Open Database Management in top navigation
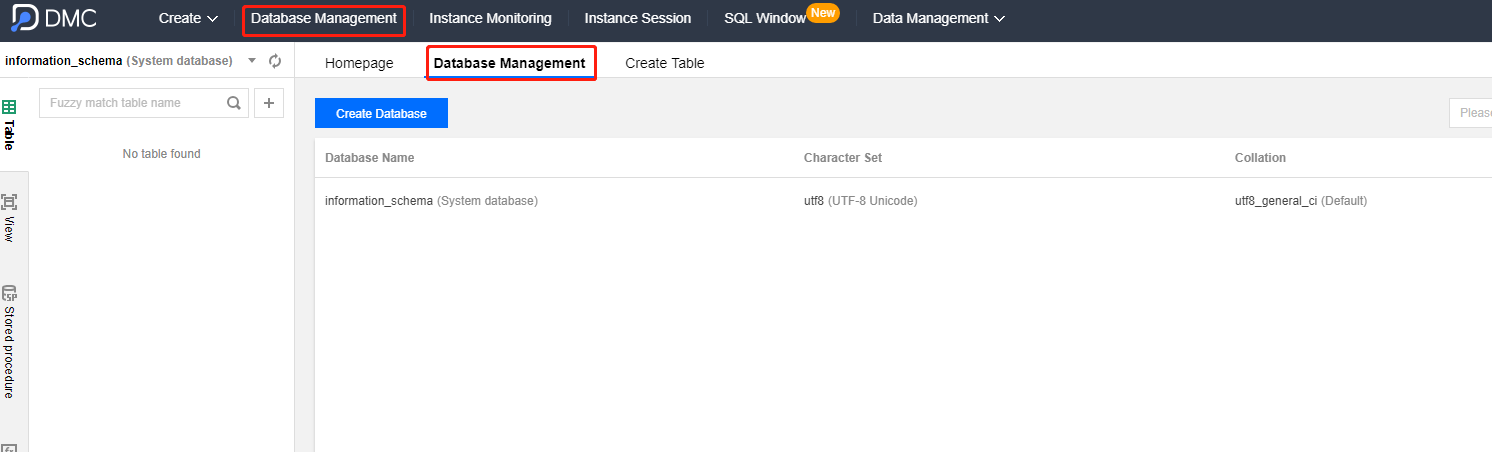This screenshot has height=452, width=1492. (x=324, y=18)
